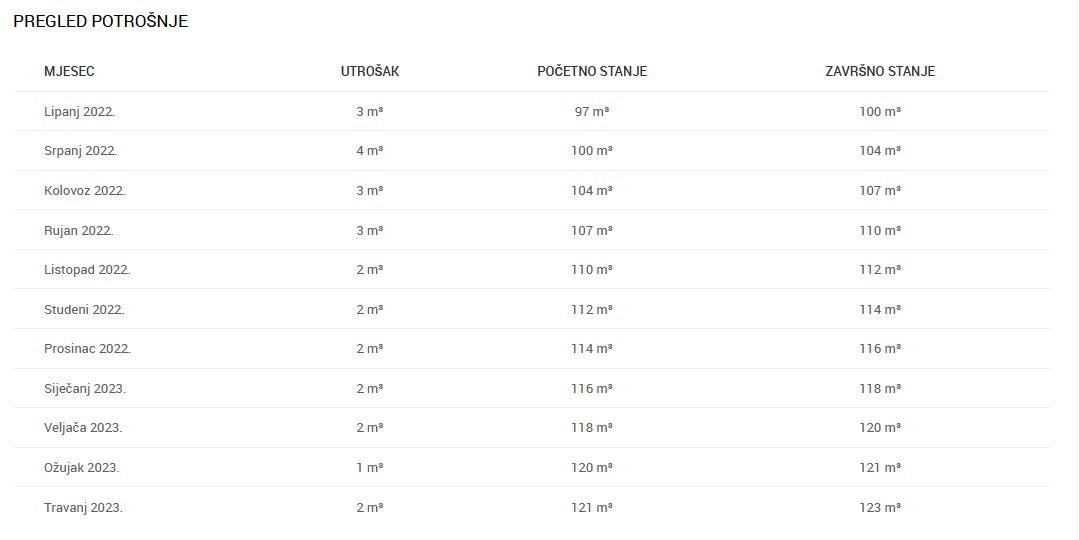Click the Travanj 2023. month entry
This screenshot has height=540, width=1079.
pos(83,508)
